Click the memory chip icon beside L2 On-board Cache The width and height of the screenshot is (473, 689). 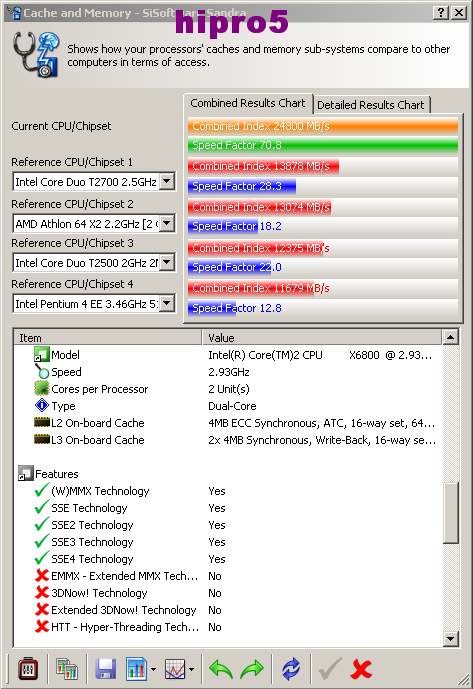[x=42, y=423]
